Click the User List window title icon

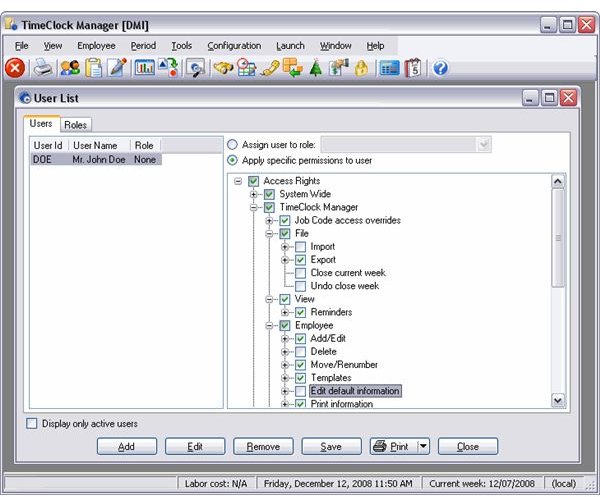pyautogui.click(x=25, y=98)
